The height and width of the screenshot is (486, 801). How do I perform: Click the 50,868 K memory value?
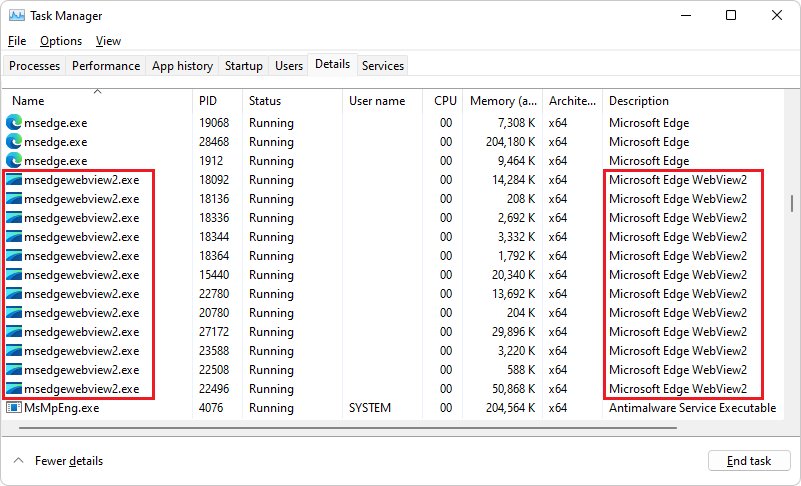(x=513, y=389)
